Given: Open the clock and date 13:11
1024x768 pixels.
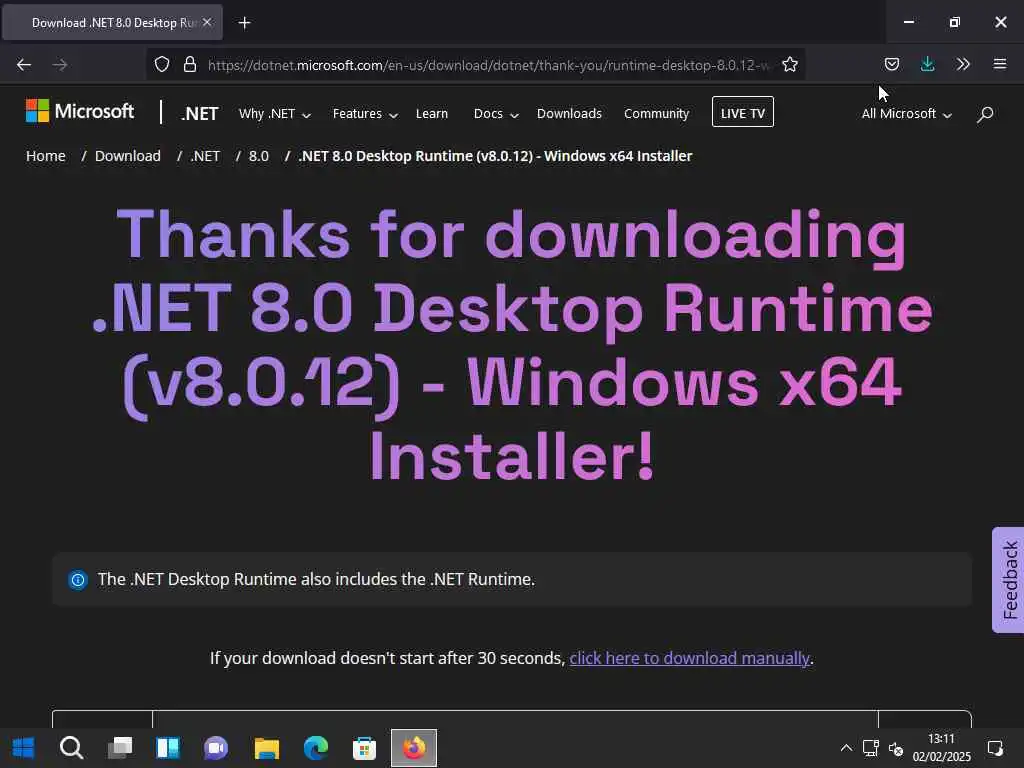Looking at the screenshot, I should point(941,748).
